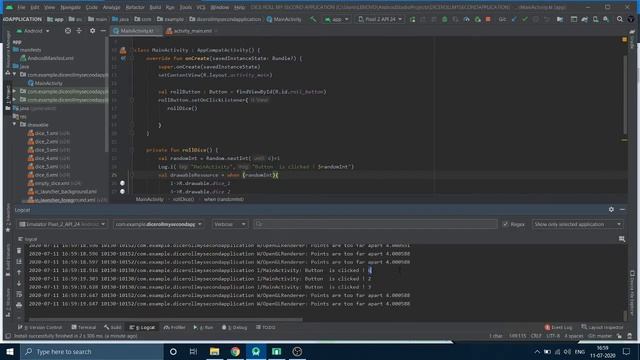640x360 pixels.
Task: Collapse the com.example package under java
Action: 14,75
